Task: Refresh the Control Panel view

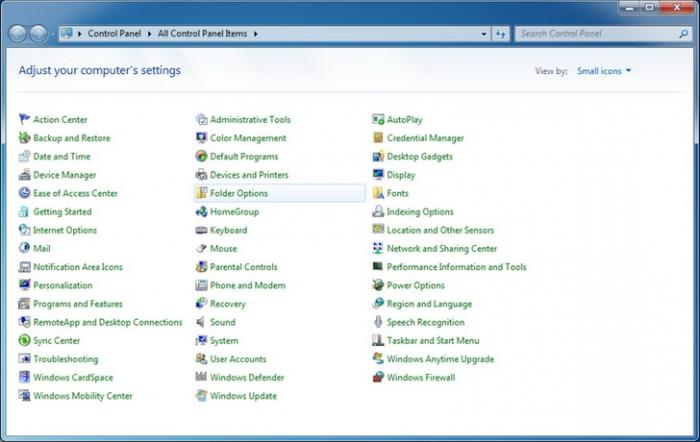Action: [500, 34]
